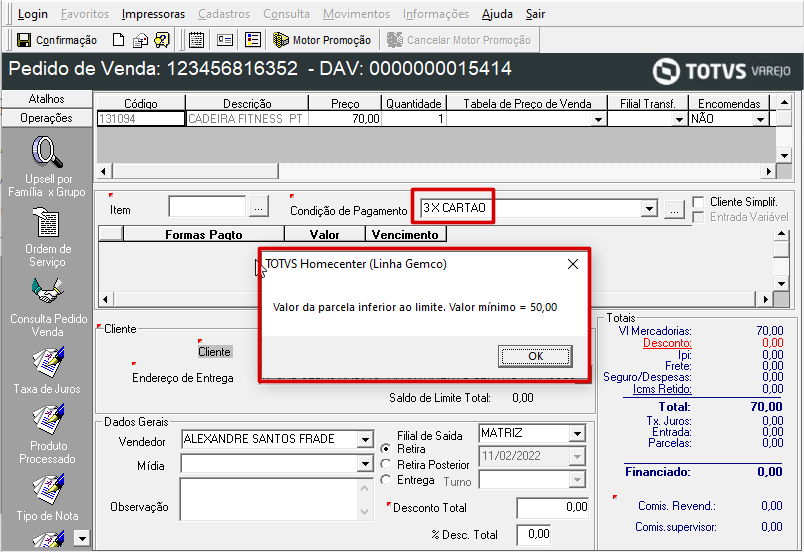Viewport: 804px width, 552px height.
Task: Switch to the Atalhos tab
Action: 47,99
